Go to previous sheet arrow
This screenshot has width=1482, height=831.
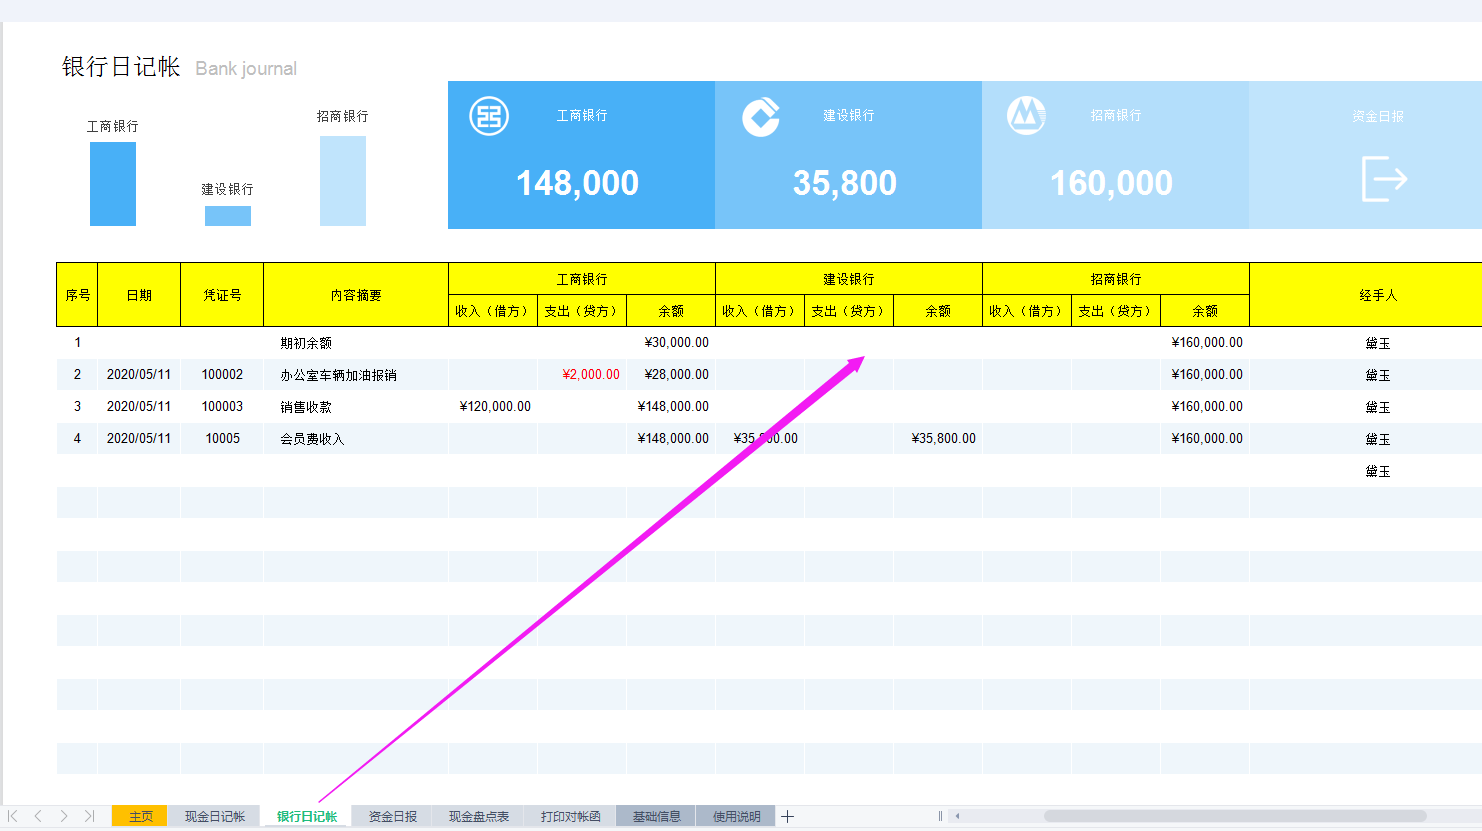pyautogui.click(x=38, y=816)
